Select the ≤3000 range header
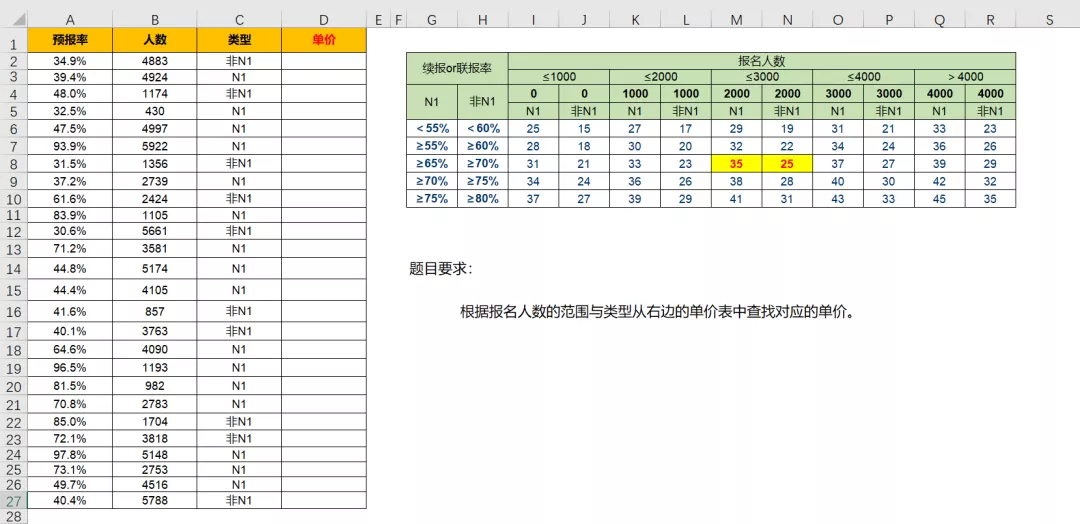This screenshot has height=524, width=1080. 762,76
